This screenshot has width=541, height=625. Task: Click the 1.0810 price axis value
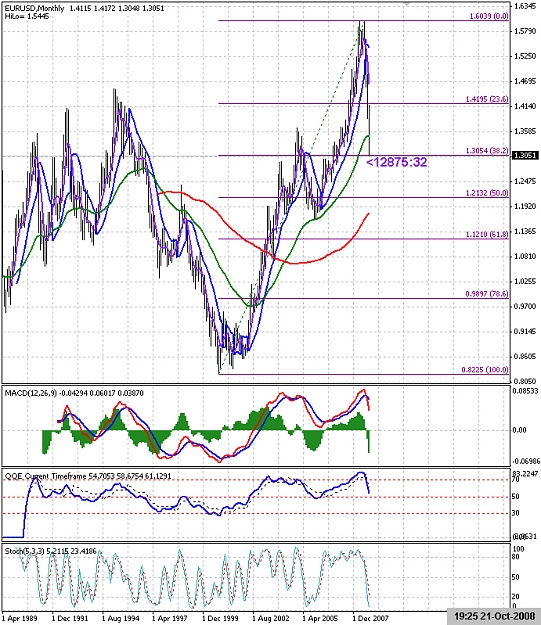[x=525, y=256]
